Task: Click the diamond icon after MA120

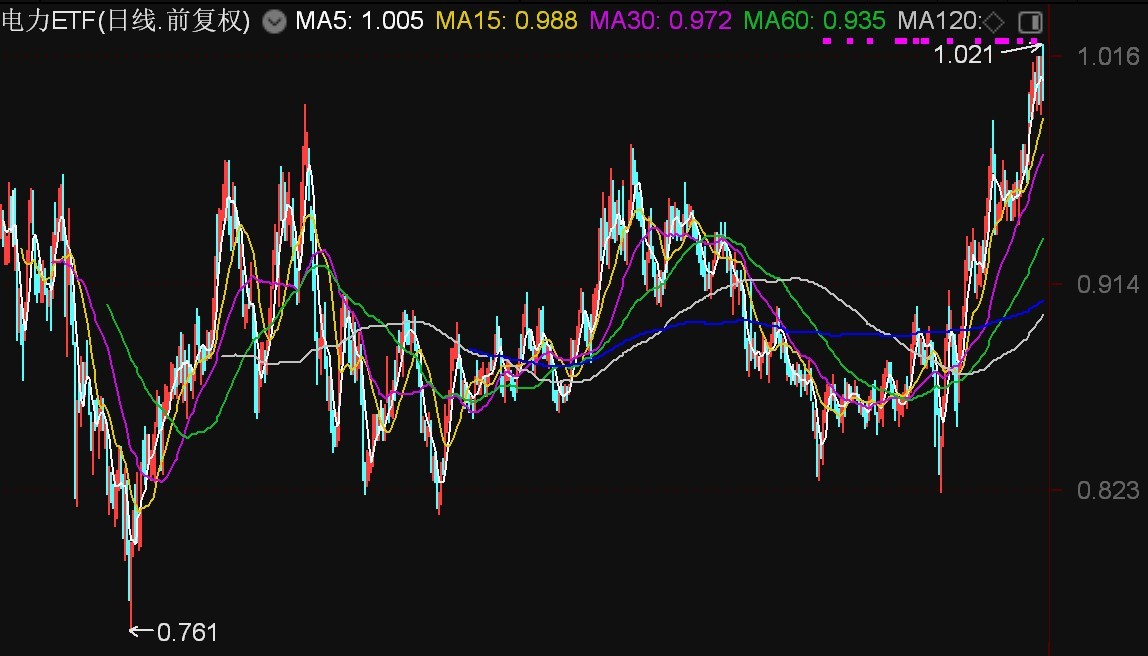Action: pos(993,22)
